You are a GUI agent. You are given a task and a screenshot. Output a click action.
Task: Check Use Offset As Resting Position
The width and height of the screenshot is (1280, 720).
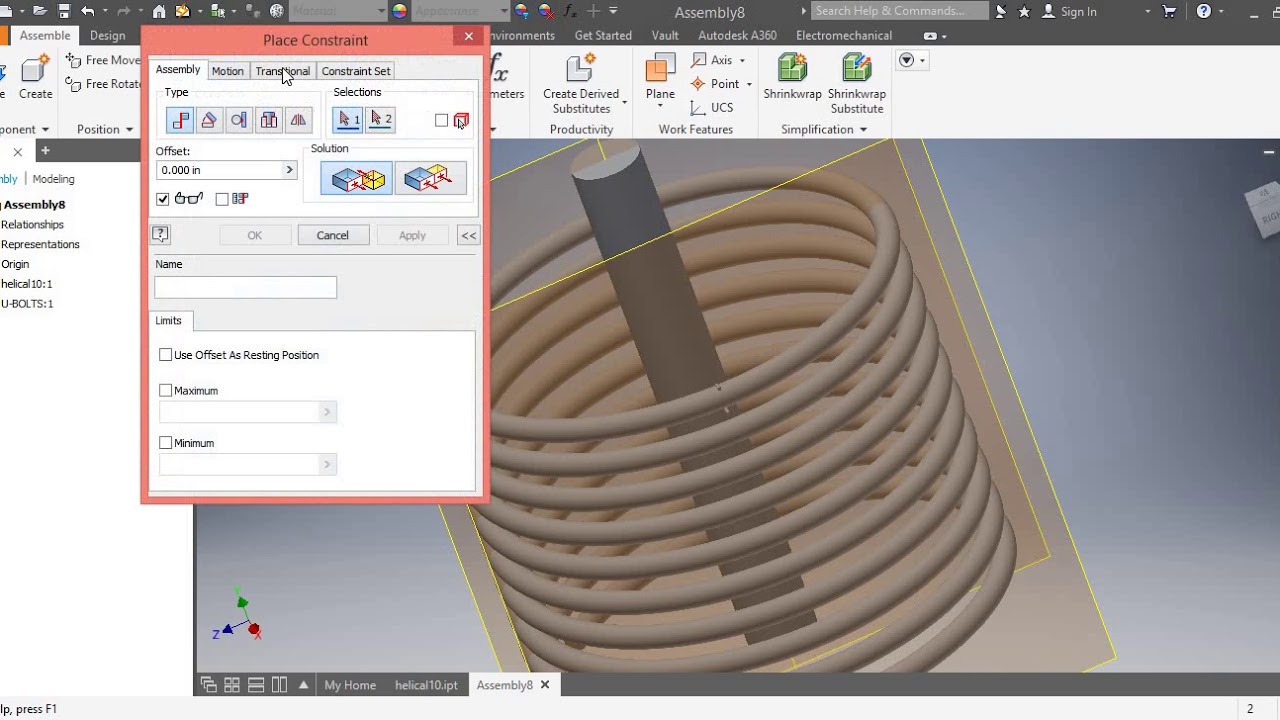coord(166,355)
